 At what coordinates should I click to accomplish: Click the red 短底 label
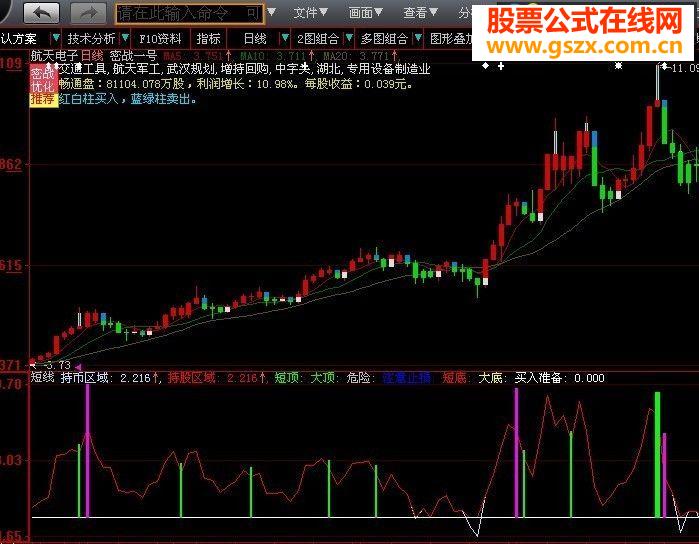tap(456, 378)
